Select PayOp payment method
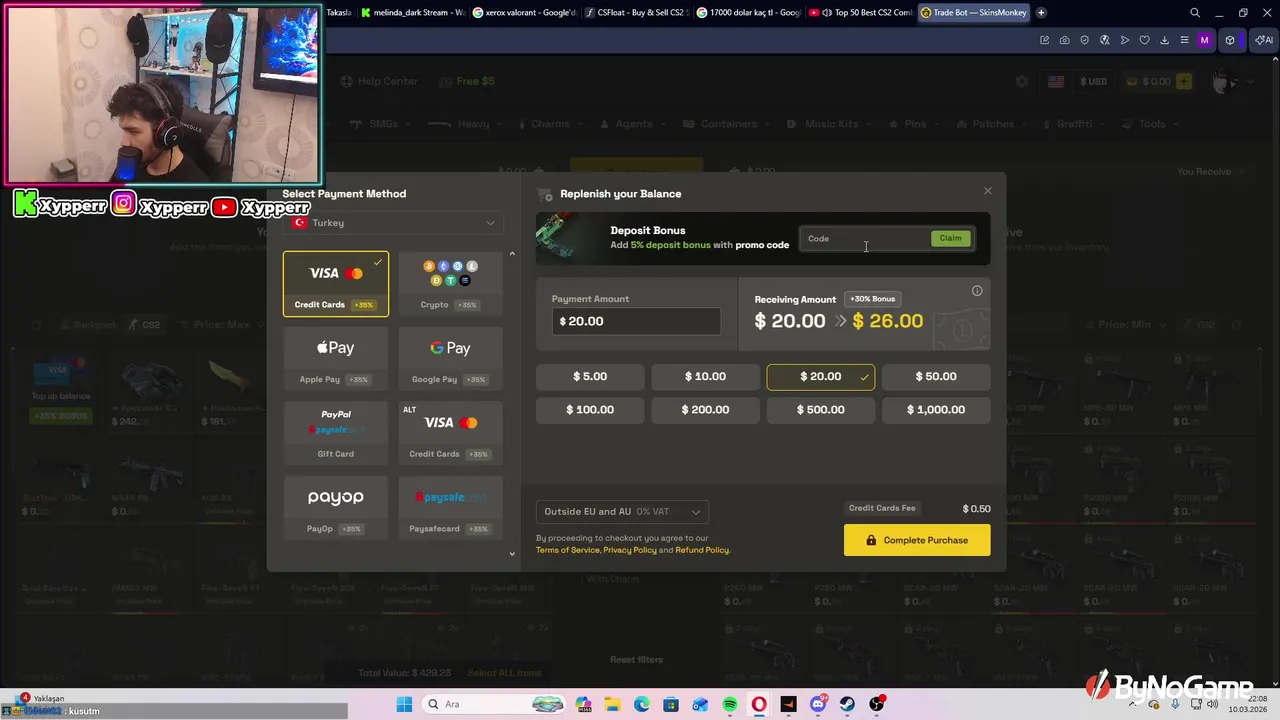 click(x=336, y=508)
